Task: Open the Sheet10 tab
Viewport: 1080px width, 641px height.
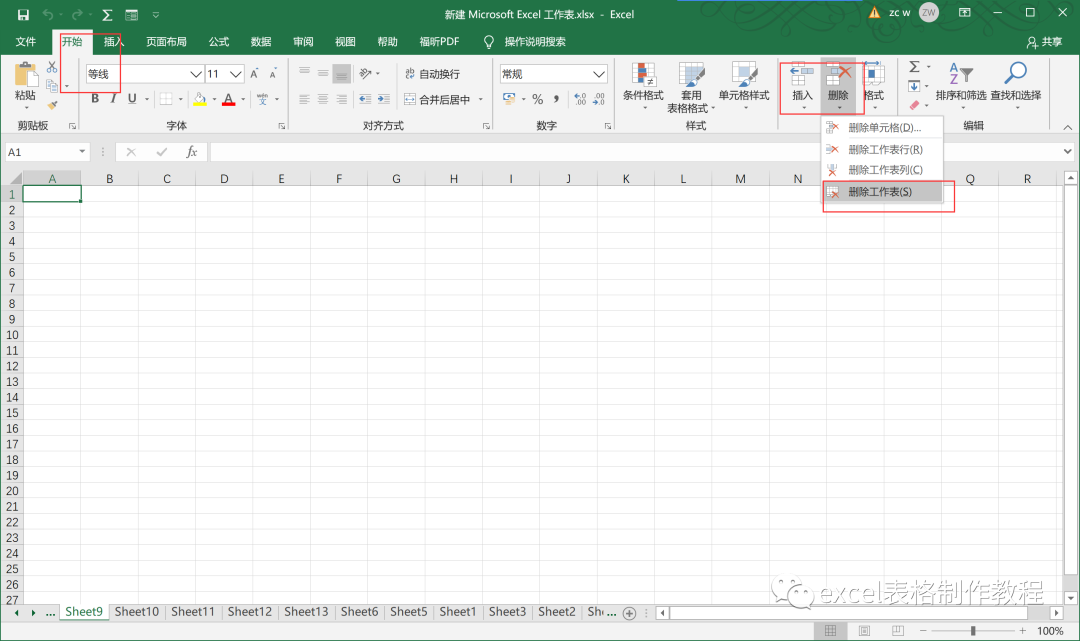Action: [x=136, y=611]
